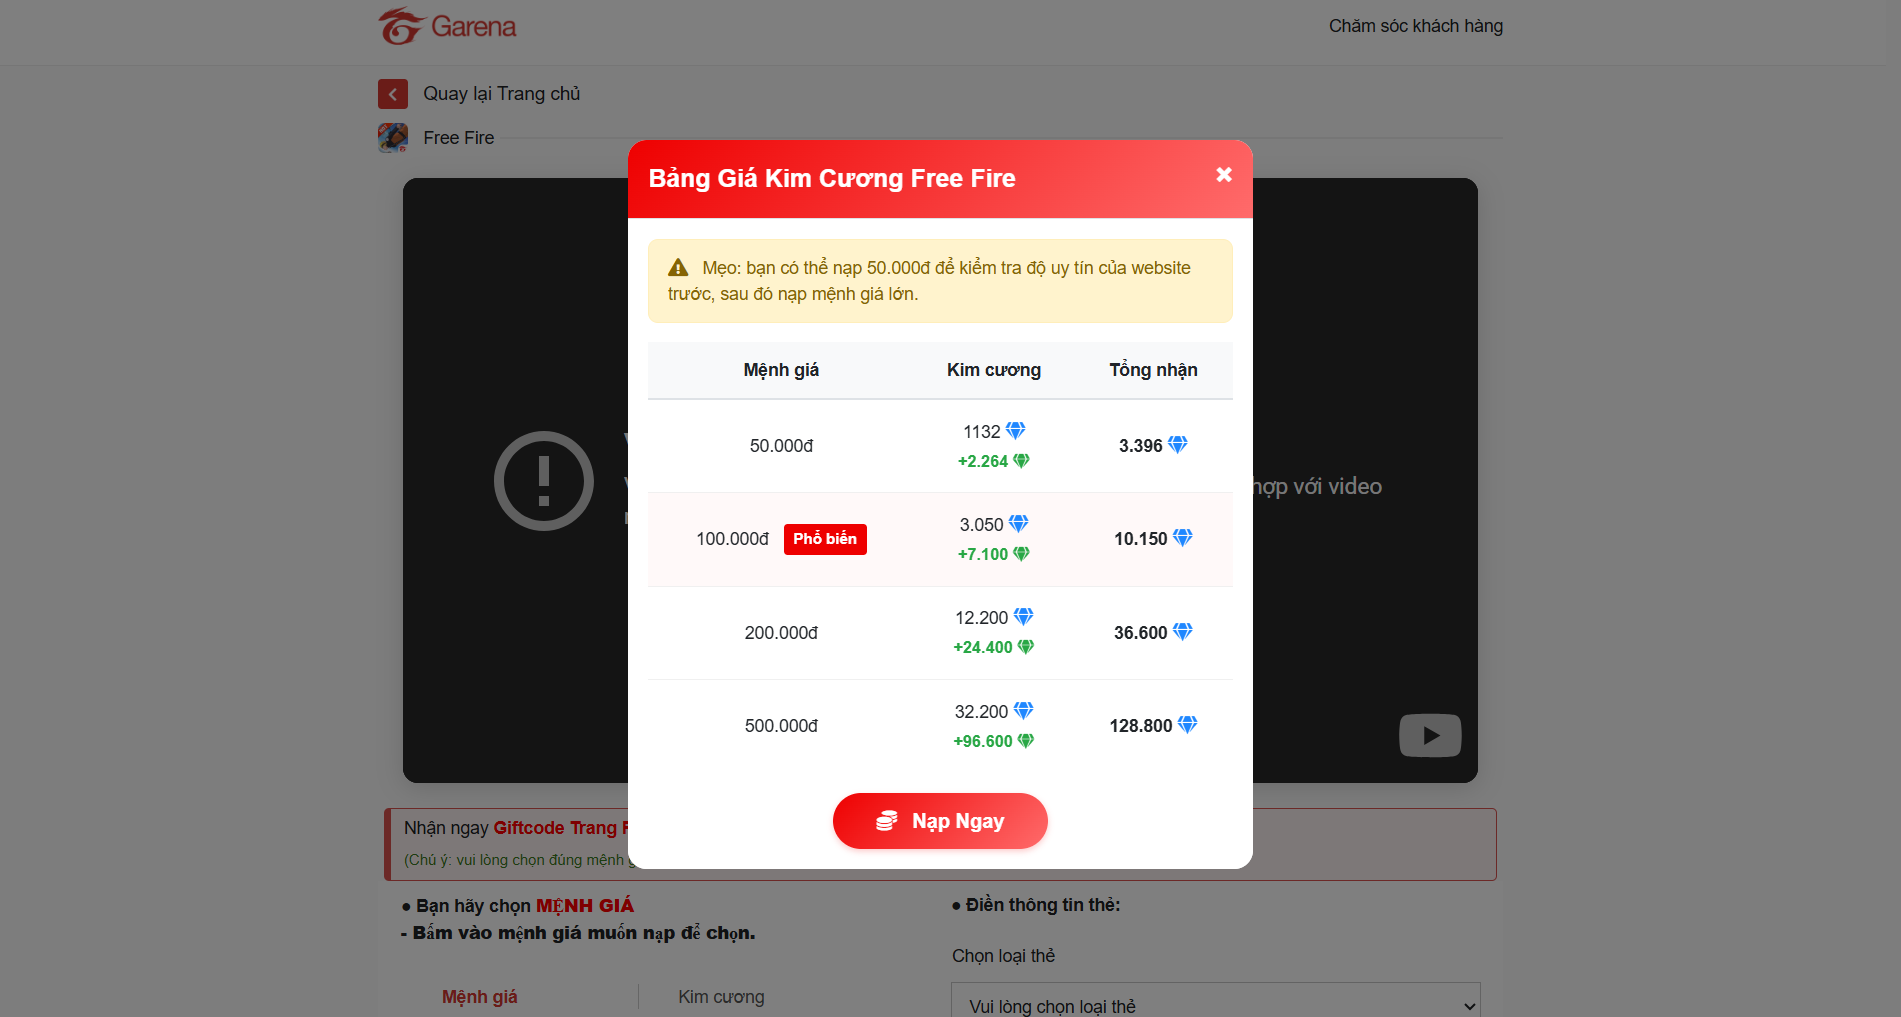Click the total value 128.800

point(1141,726)
